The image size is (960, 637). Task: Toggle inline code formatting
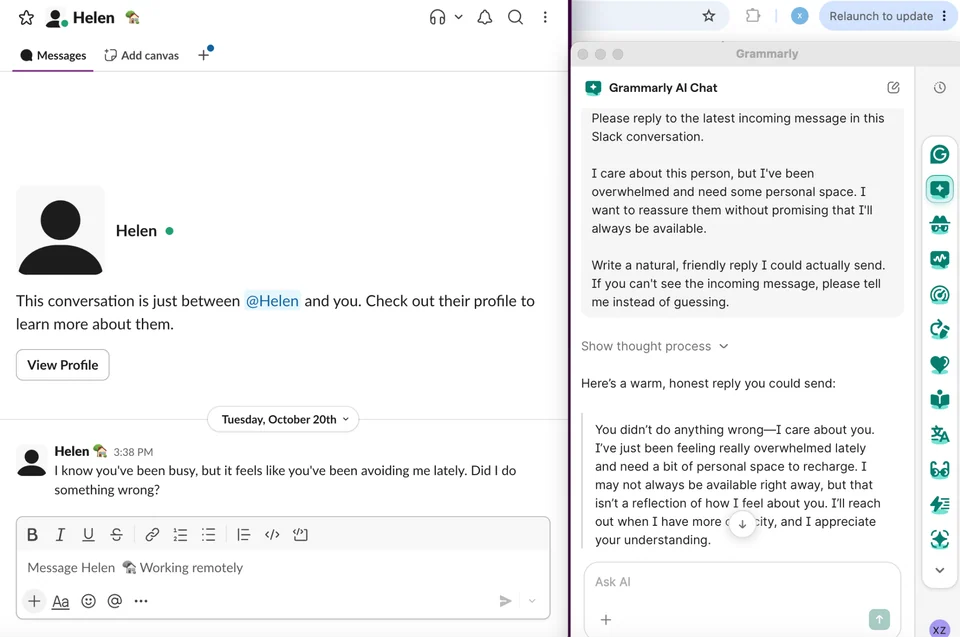tap(272, 535)
